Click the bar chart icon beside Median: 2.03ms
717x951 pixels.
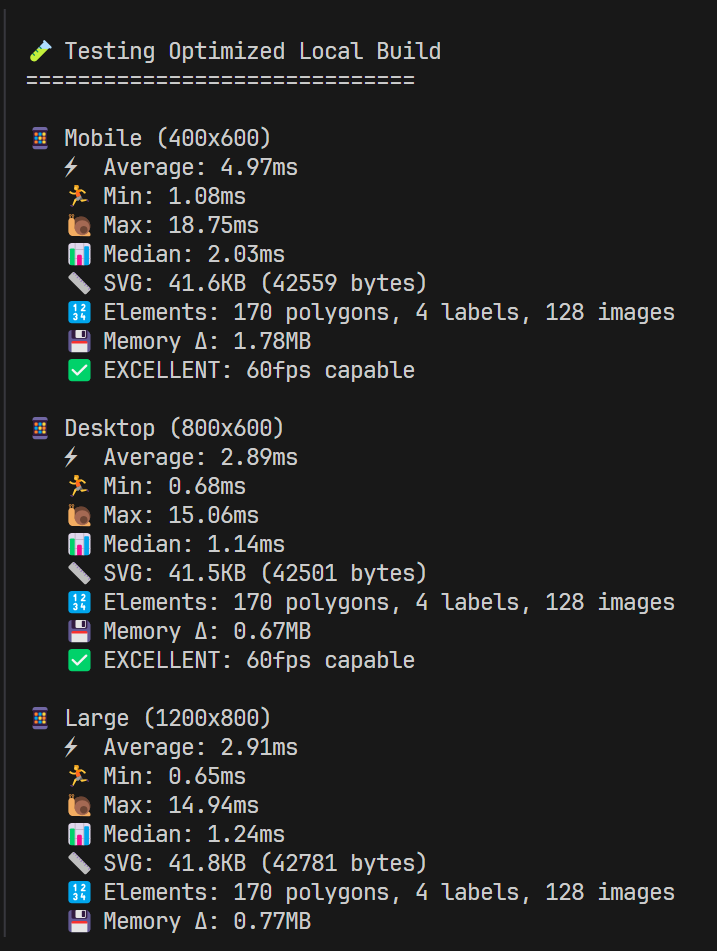79,254
